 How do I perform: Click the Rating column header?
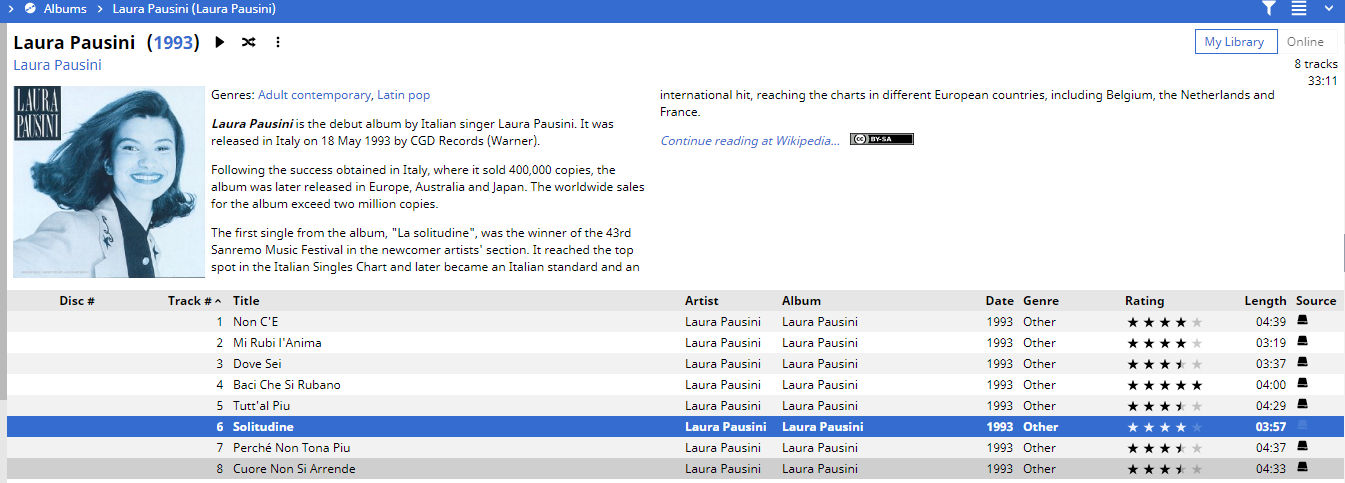click(x=1144, y=301)
